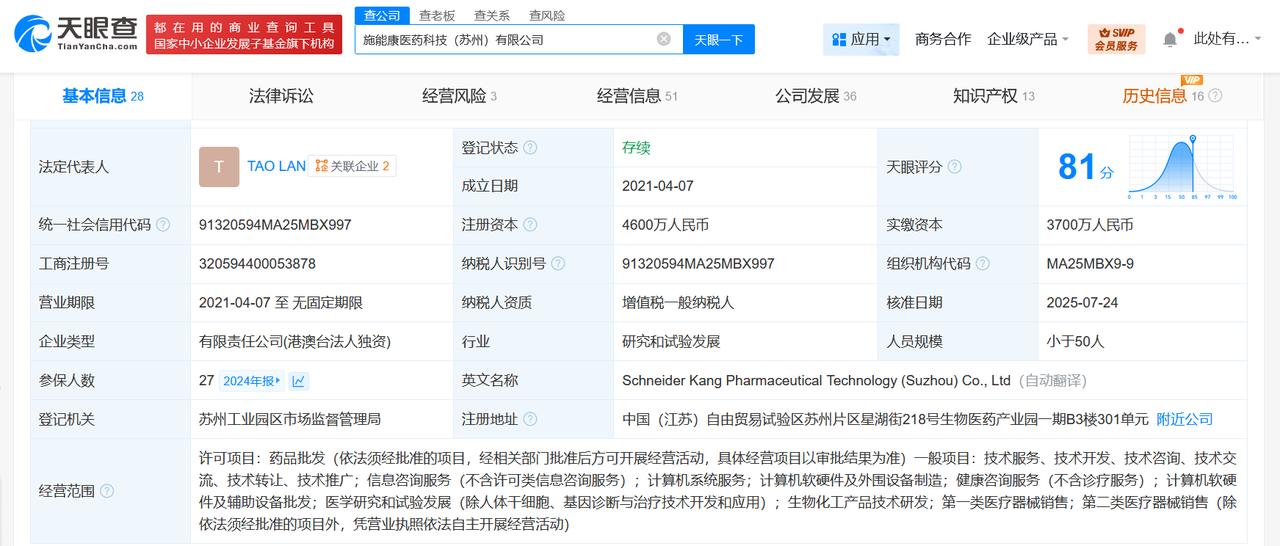Click taxpayer qualification 增值税一般纳税人
Viewport: 1280px width, 546px height.
click(678, 303)
